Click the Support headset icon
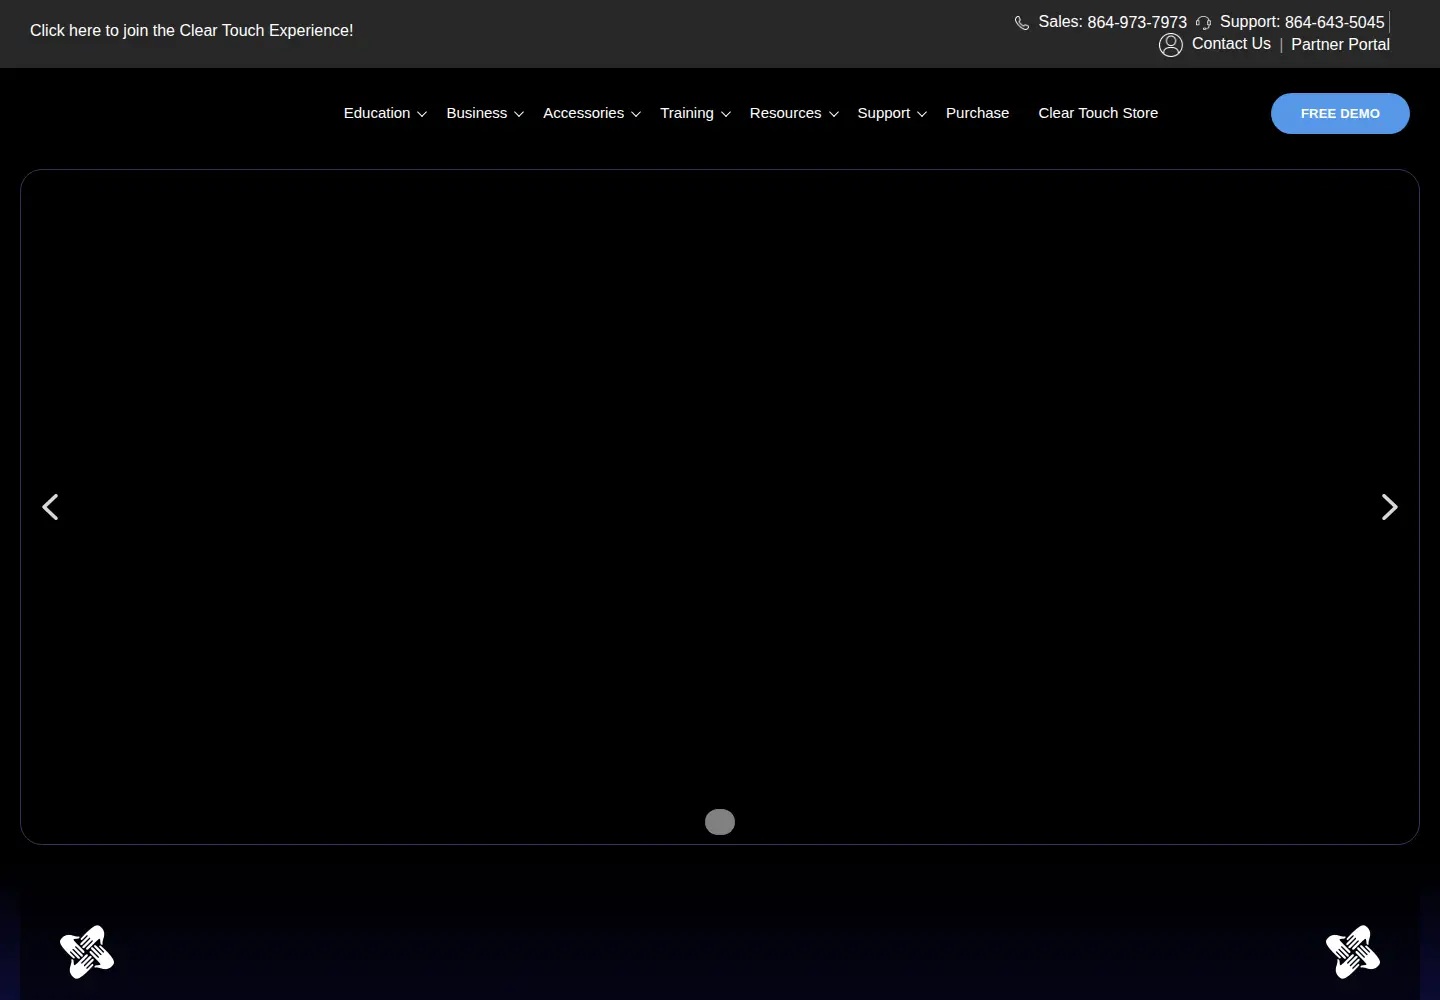 [x=1203, y=23]
